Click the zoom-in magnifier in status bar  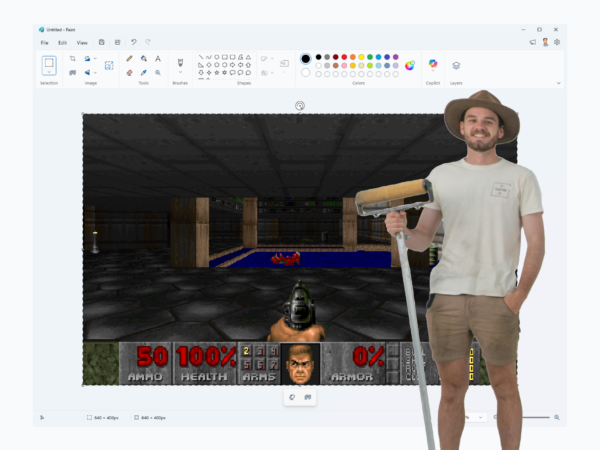click(557, 417)
